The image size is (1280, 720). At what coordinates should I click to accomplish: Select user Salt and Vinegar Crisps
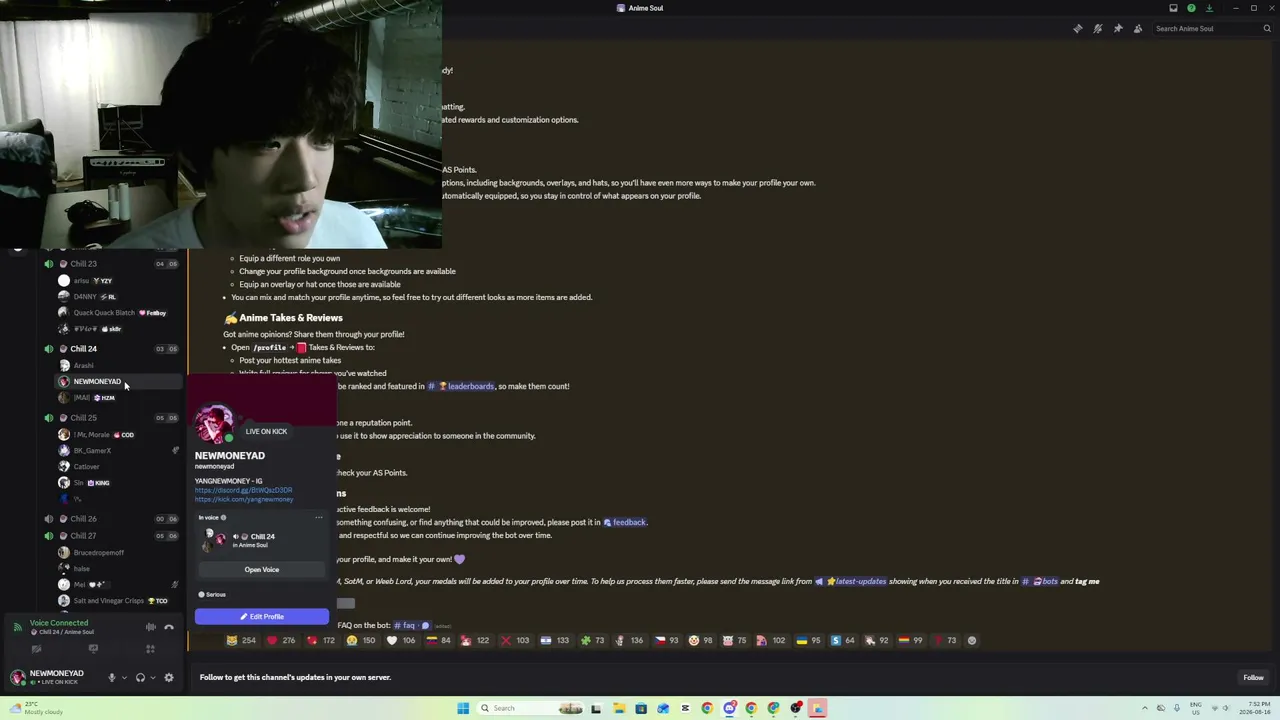tap(109, 601)
